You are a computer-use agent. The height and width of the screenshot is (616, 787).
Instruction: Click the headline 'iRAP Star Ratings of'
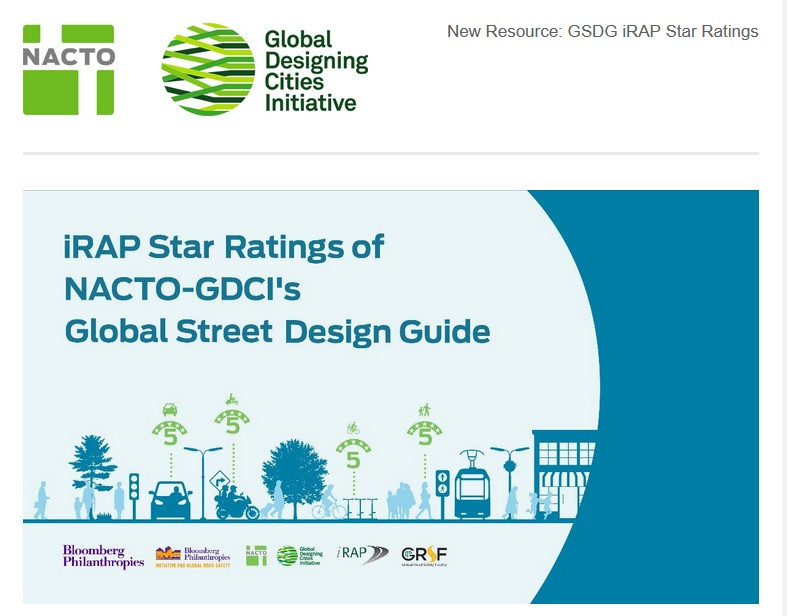(x=224, y=247)
